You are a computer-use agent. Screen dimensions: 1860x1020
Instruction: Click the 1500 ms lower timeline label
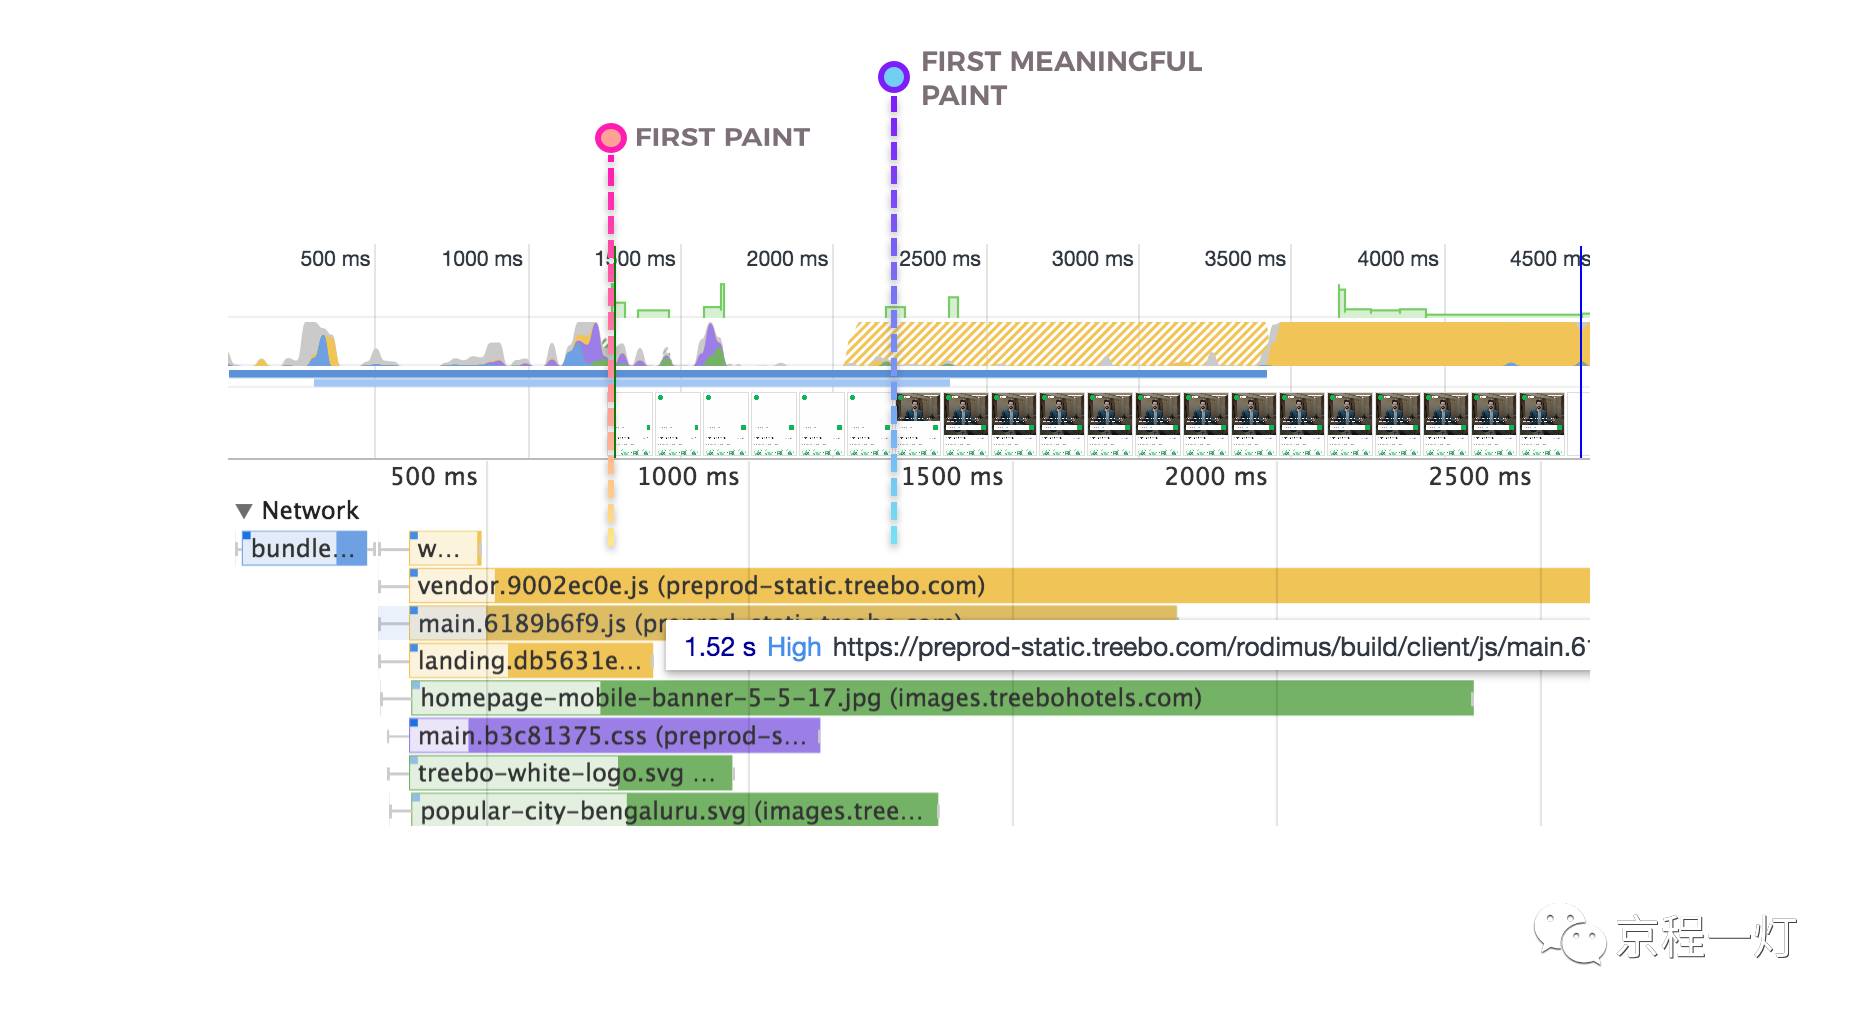tap(952, 477)
